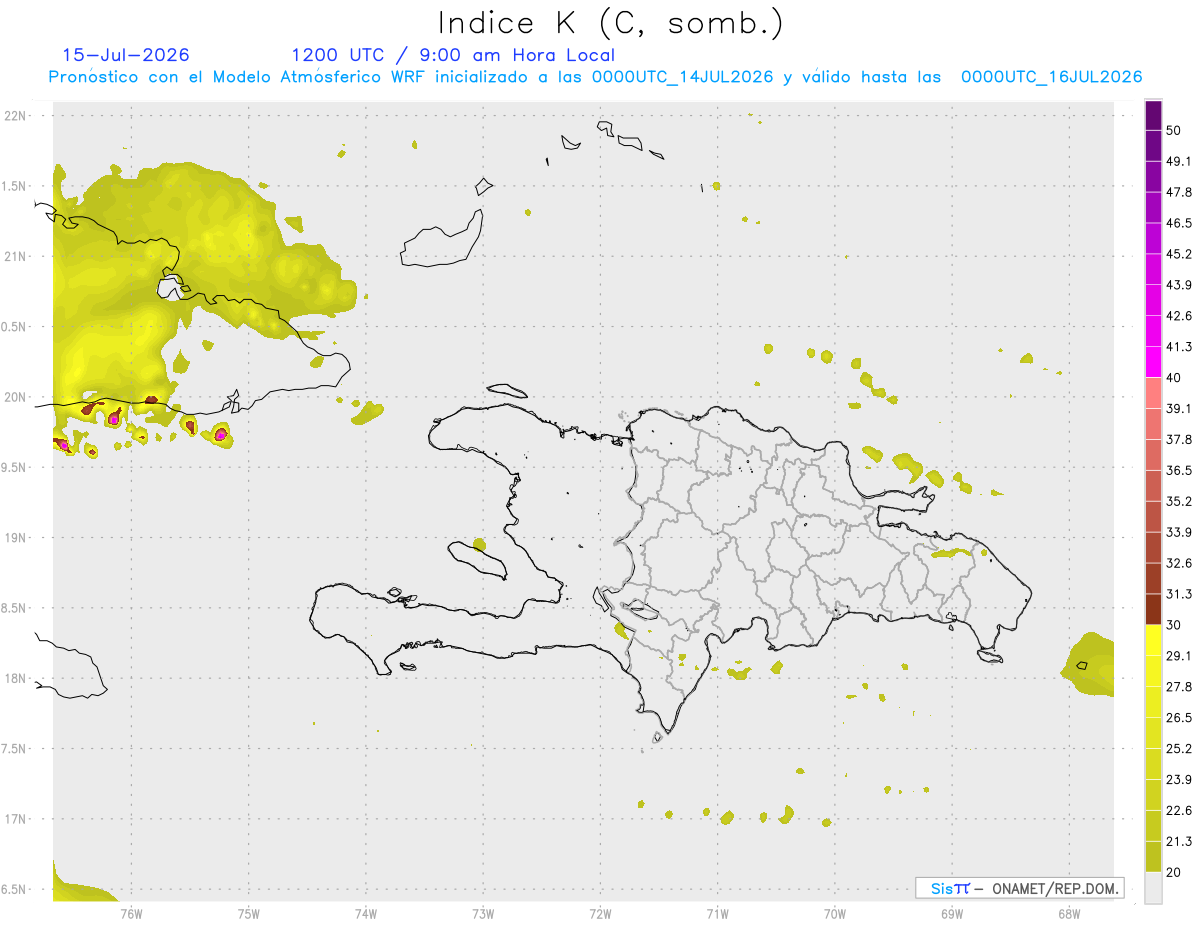The height and width of the screenshot is (927, 1200).
Task: Click the latitude axis label "19N"
Action: (17, 538)
